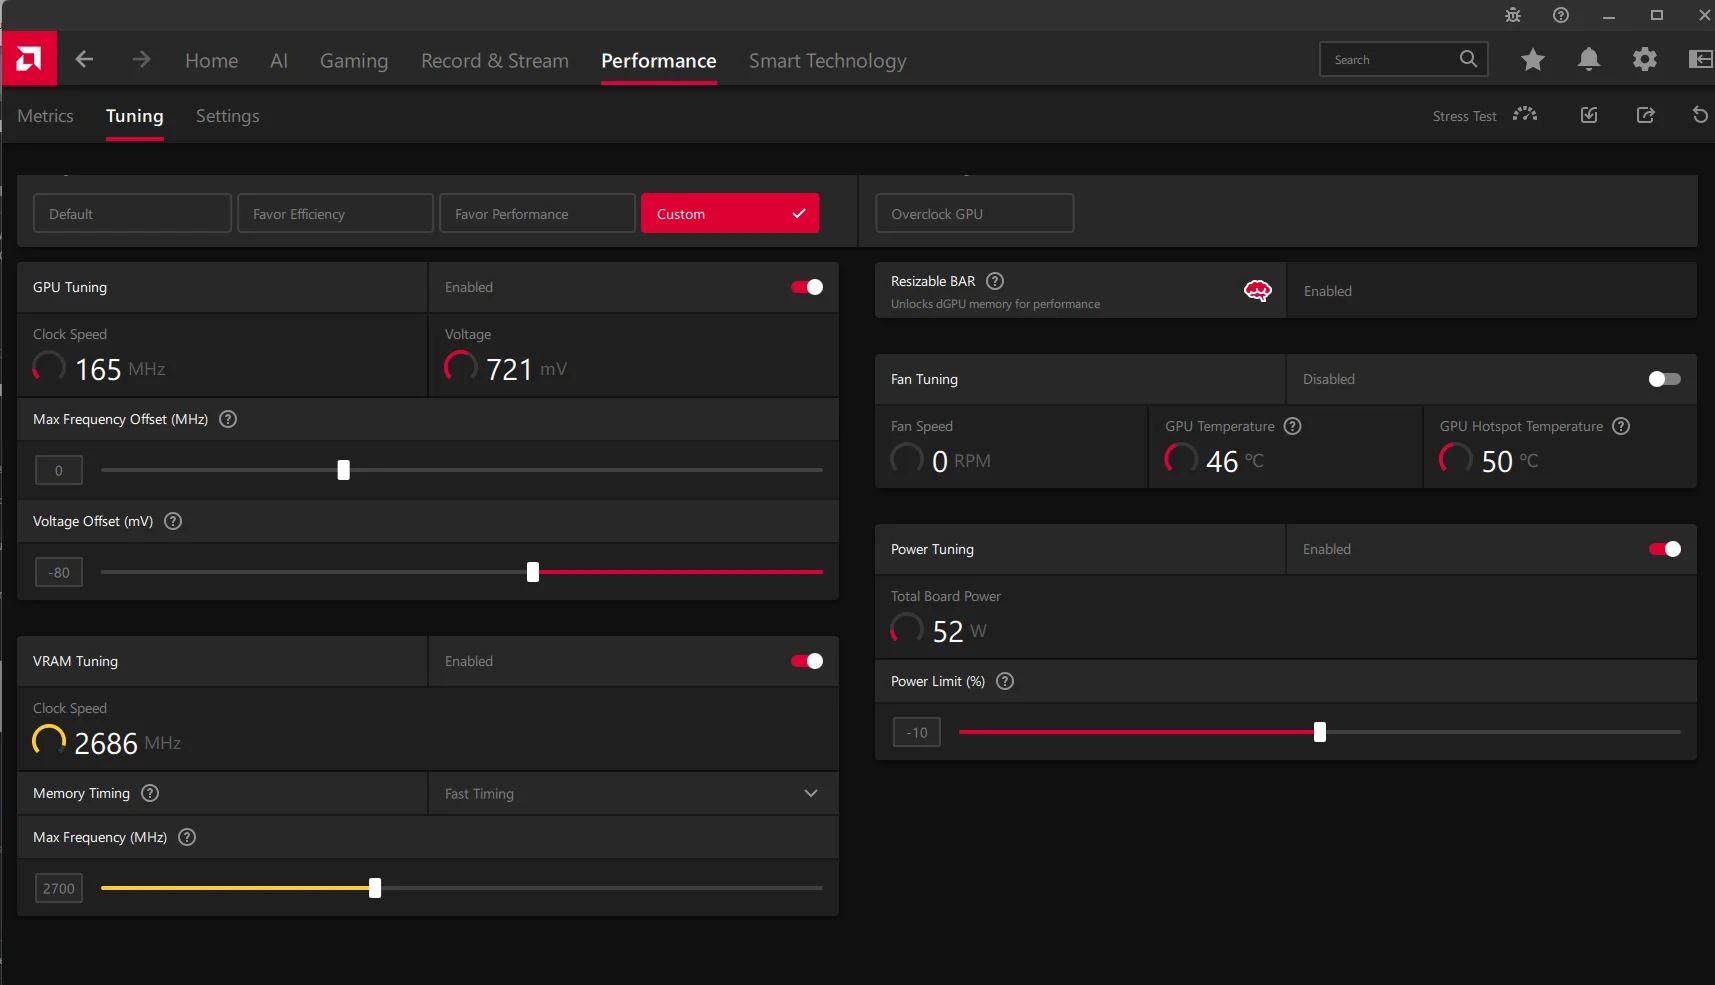Screen dimensions: 1715x985
Task: Maximize the AMD Software window
Action: [1657, 15]
